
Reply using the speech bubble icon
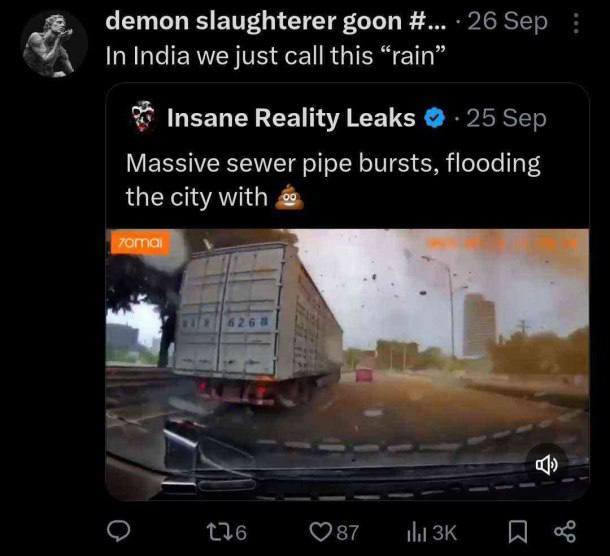pyautogui.click(x=118, y=532)
